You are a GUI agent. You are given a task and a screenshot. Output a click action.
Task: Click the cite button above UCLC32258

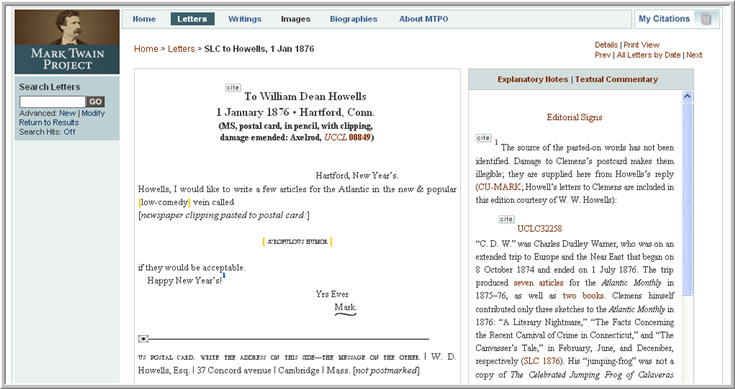point(506,219)
